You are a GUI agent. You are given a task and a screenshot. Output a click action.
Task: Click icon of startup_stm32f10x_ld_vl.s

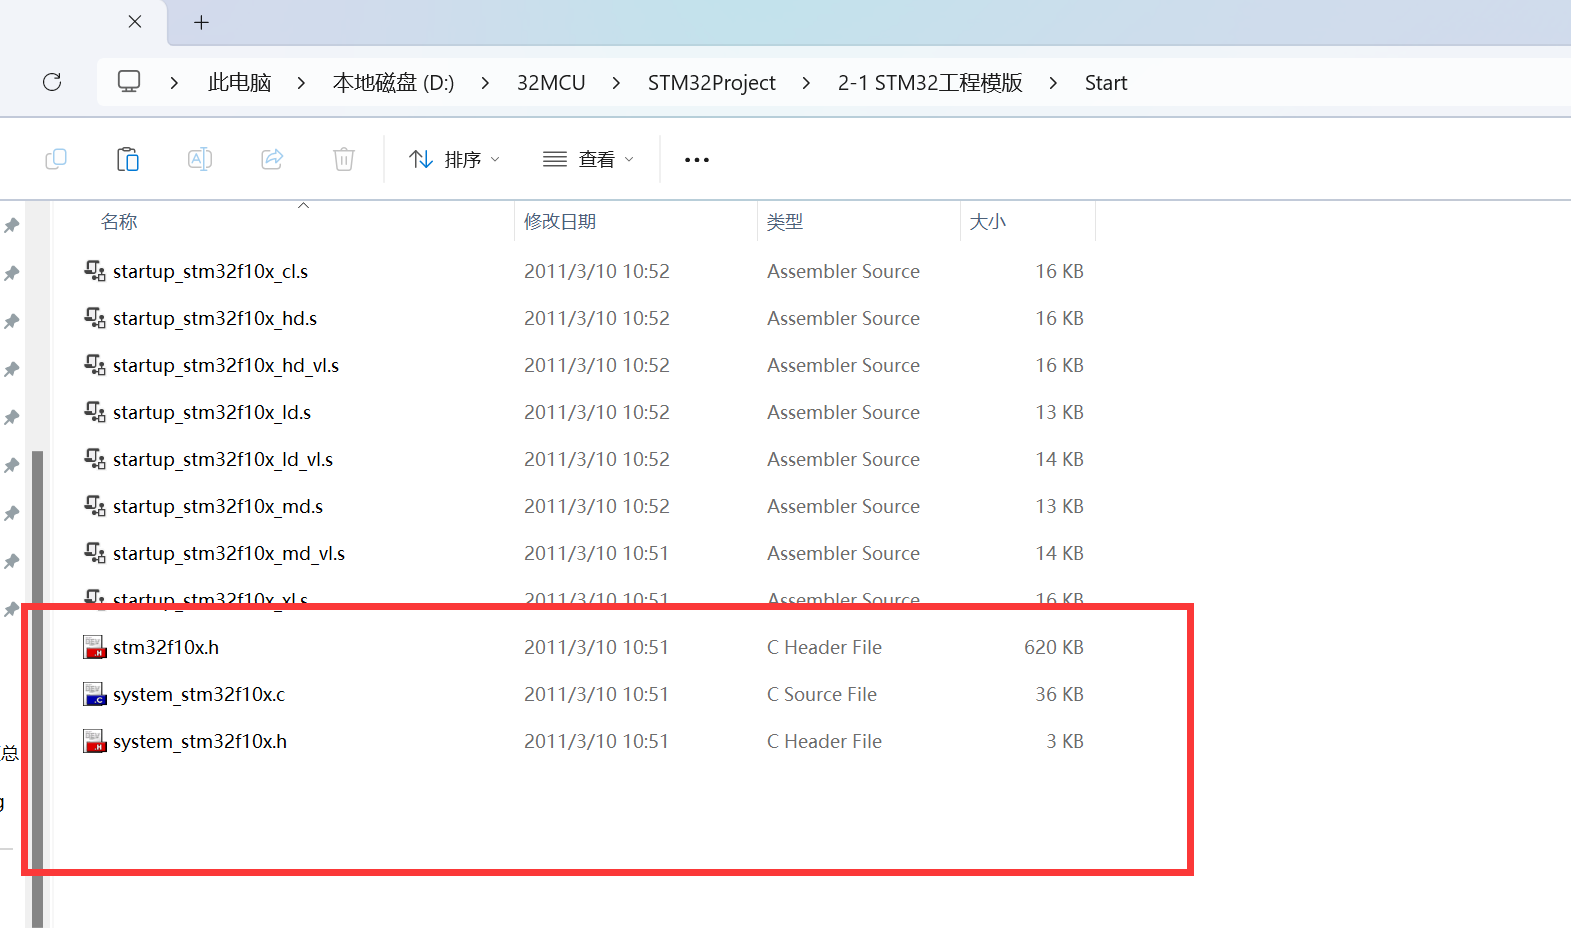tap(95, 459)
